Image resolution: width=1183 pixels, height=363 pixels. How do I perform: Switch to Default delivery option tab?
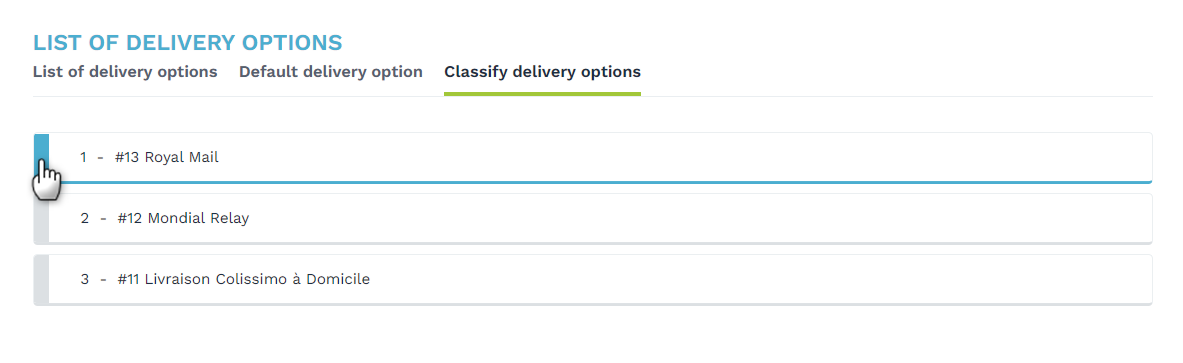click(x=330, y=72)
